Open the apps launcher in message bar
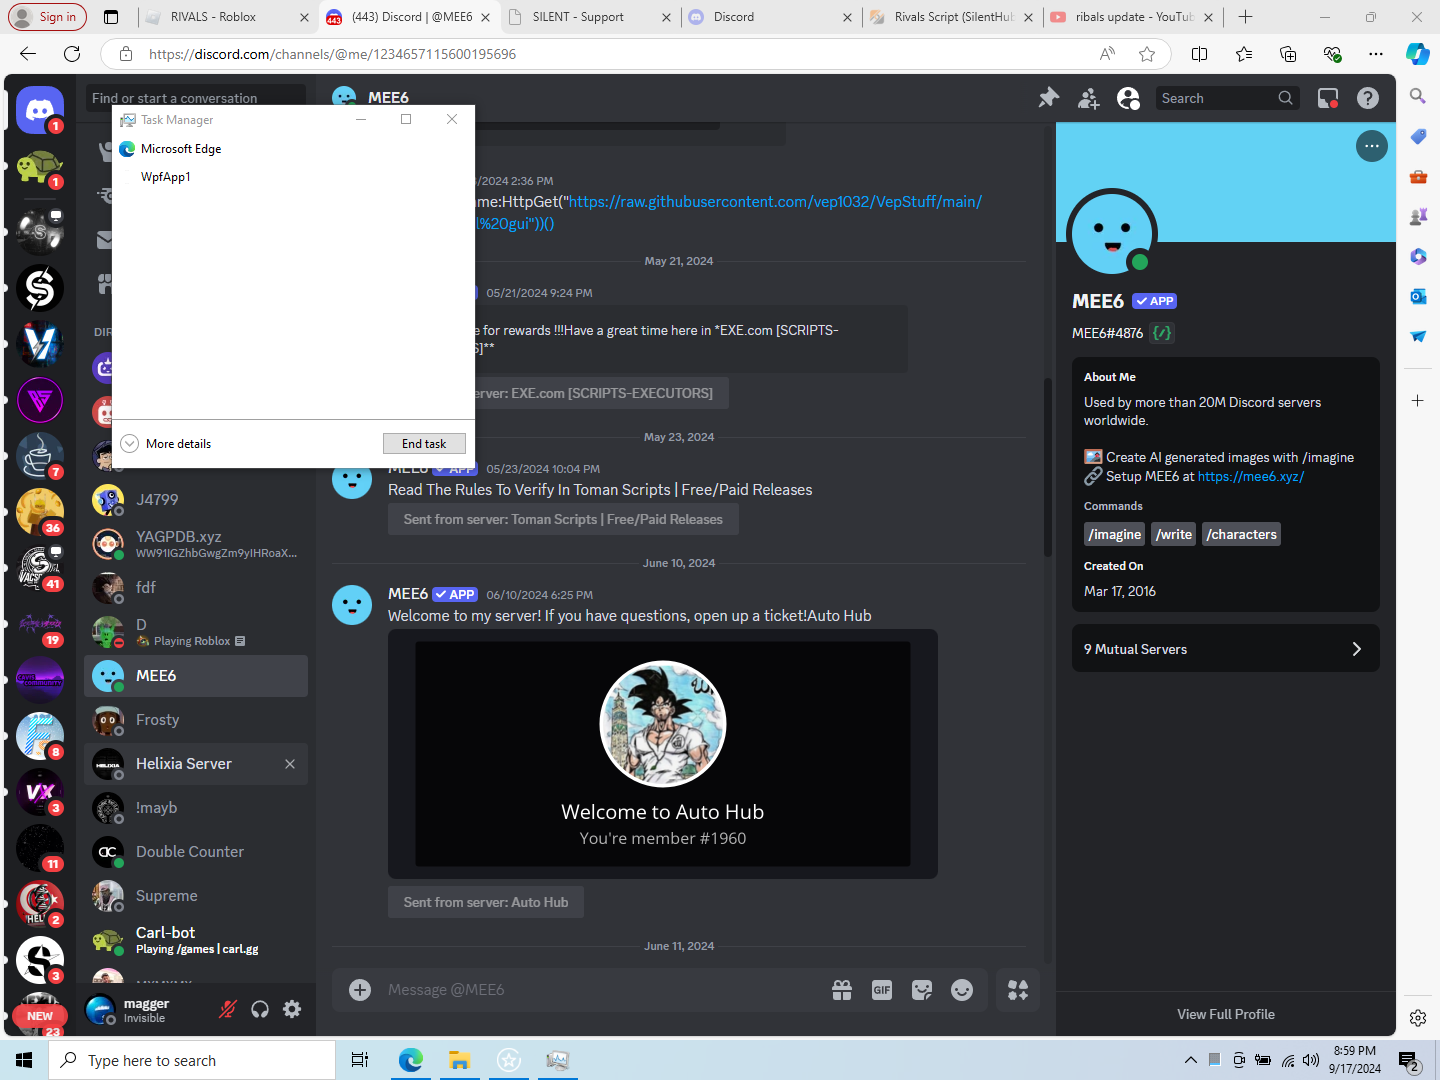Screen dimensions: 1440x1080 point(1018,990)
